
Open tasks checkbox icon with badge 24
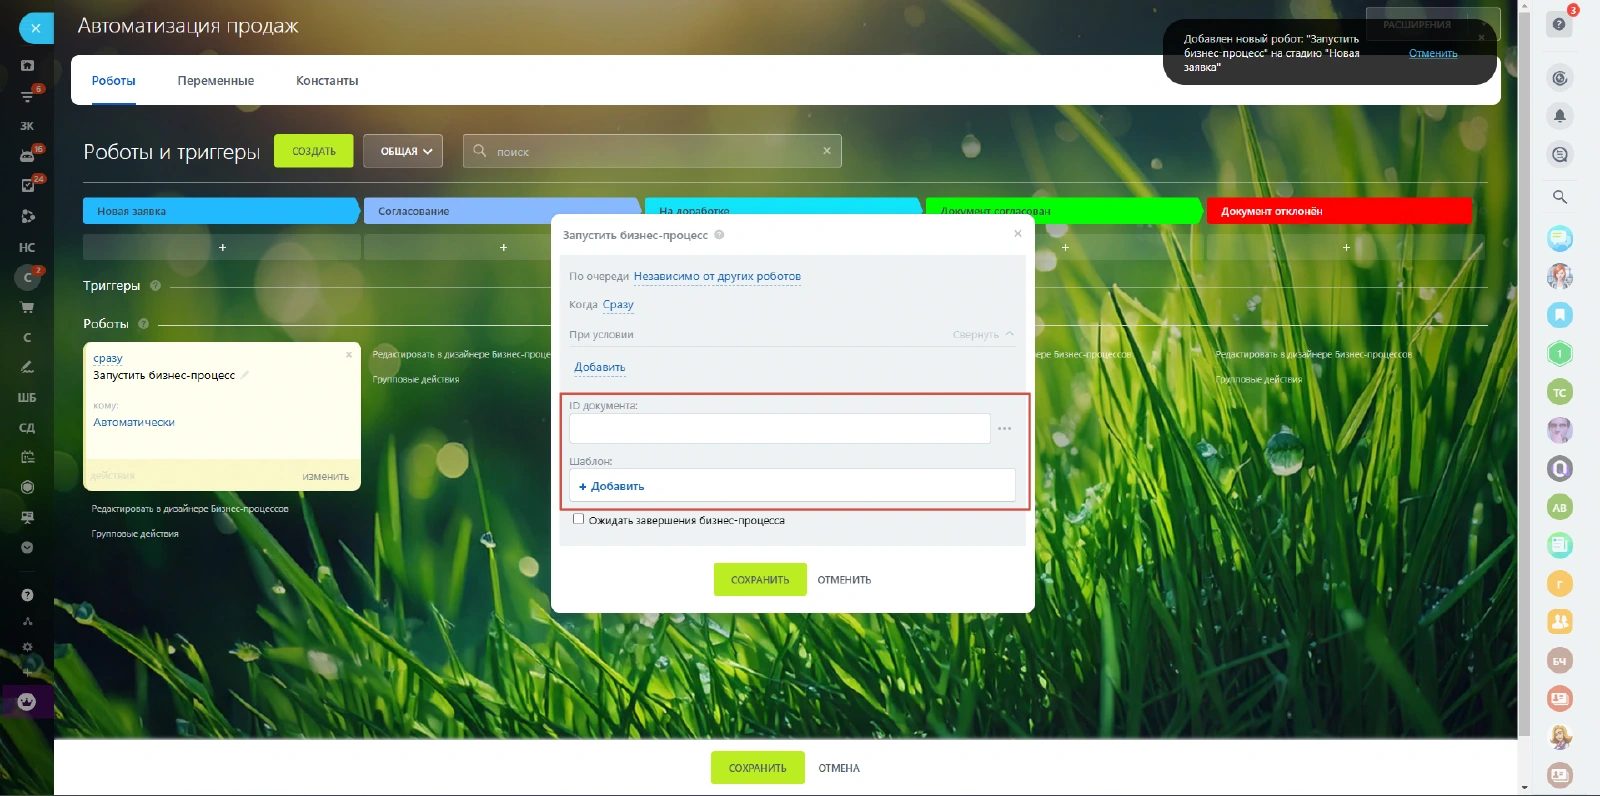coord(28,185)
